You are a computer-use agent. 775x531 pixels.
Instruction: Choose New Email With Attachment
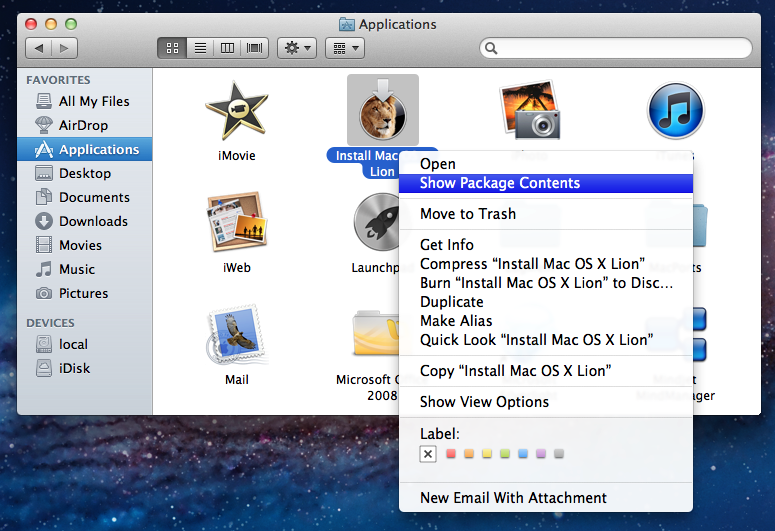point(546,497)
